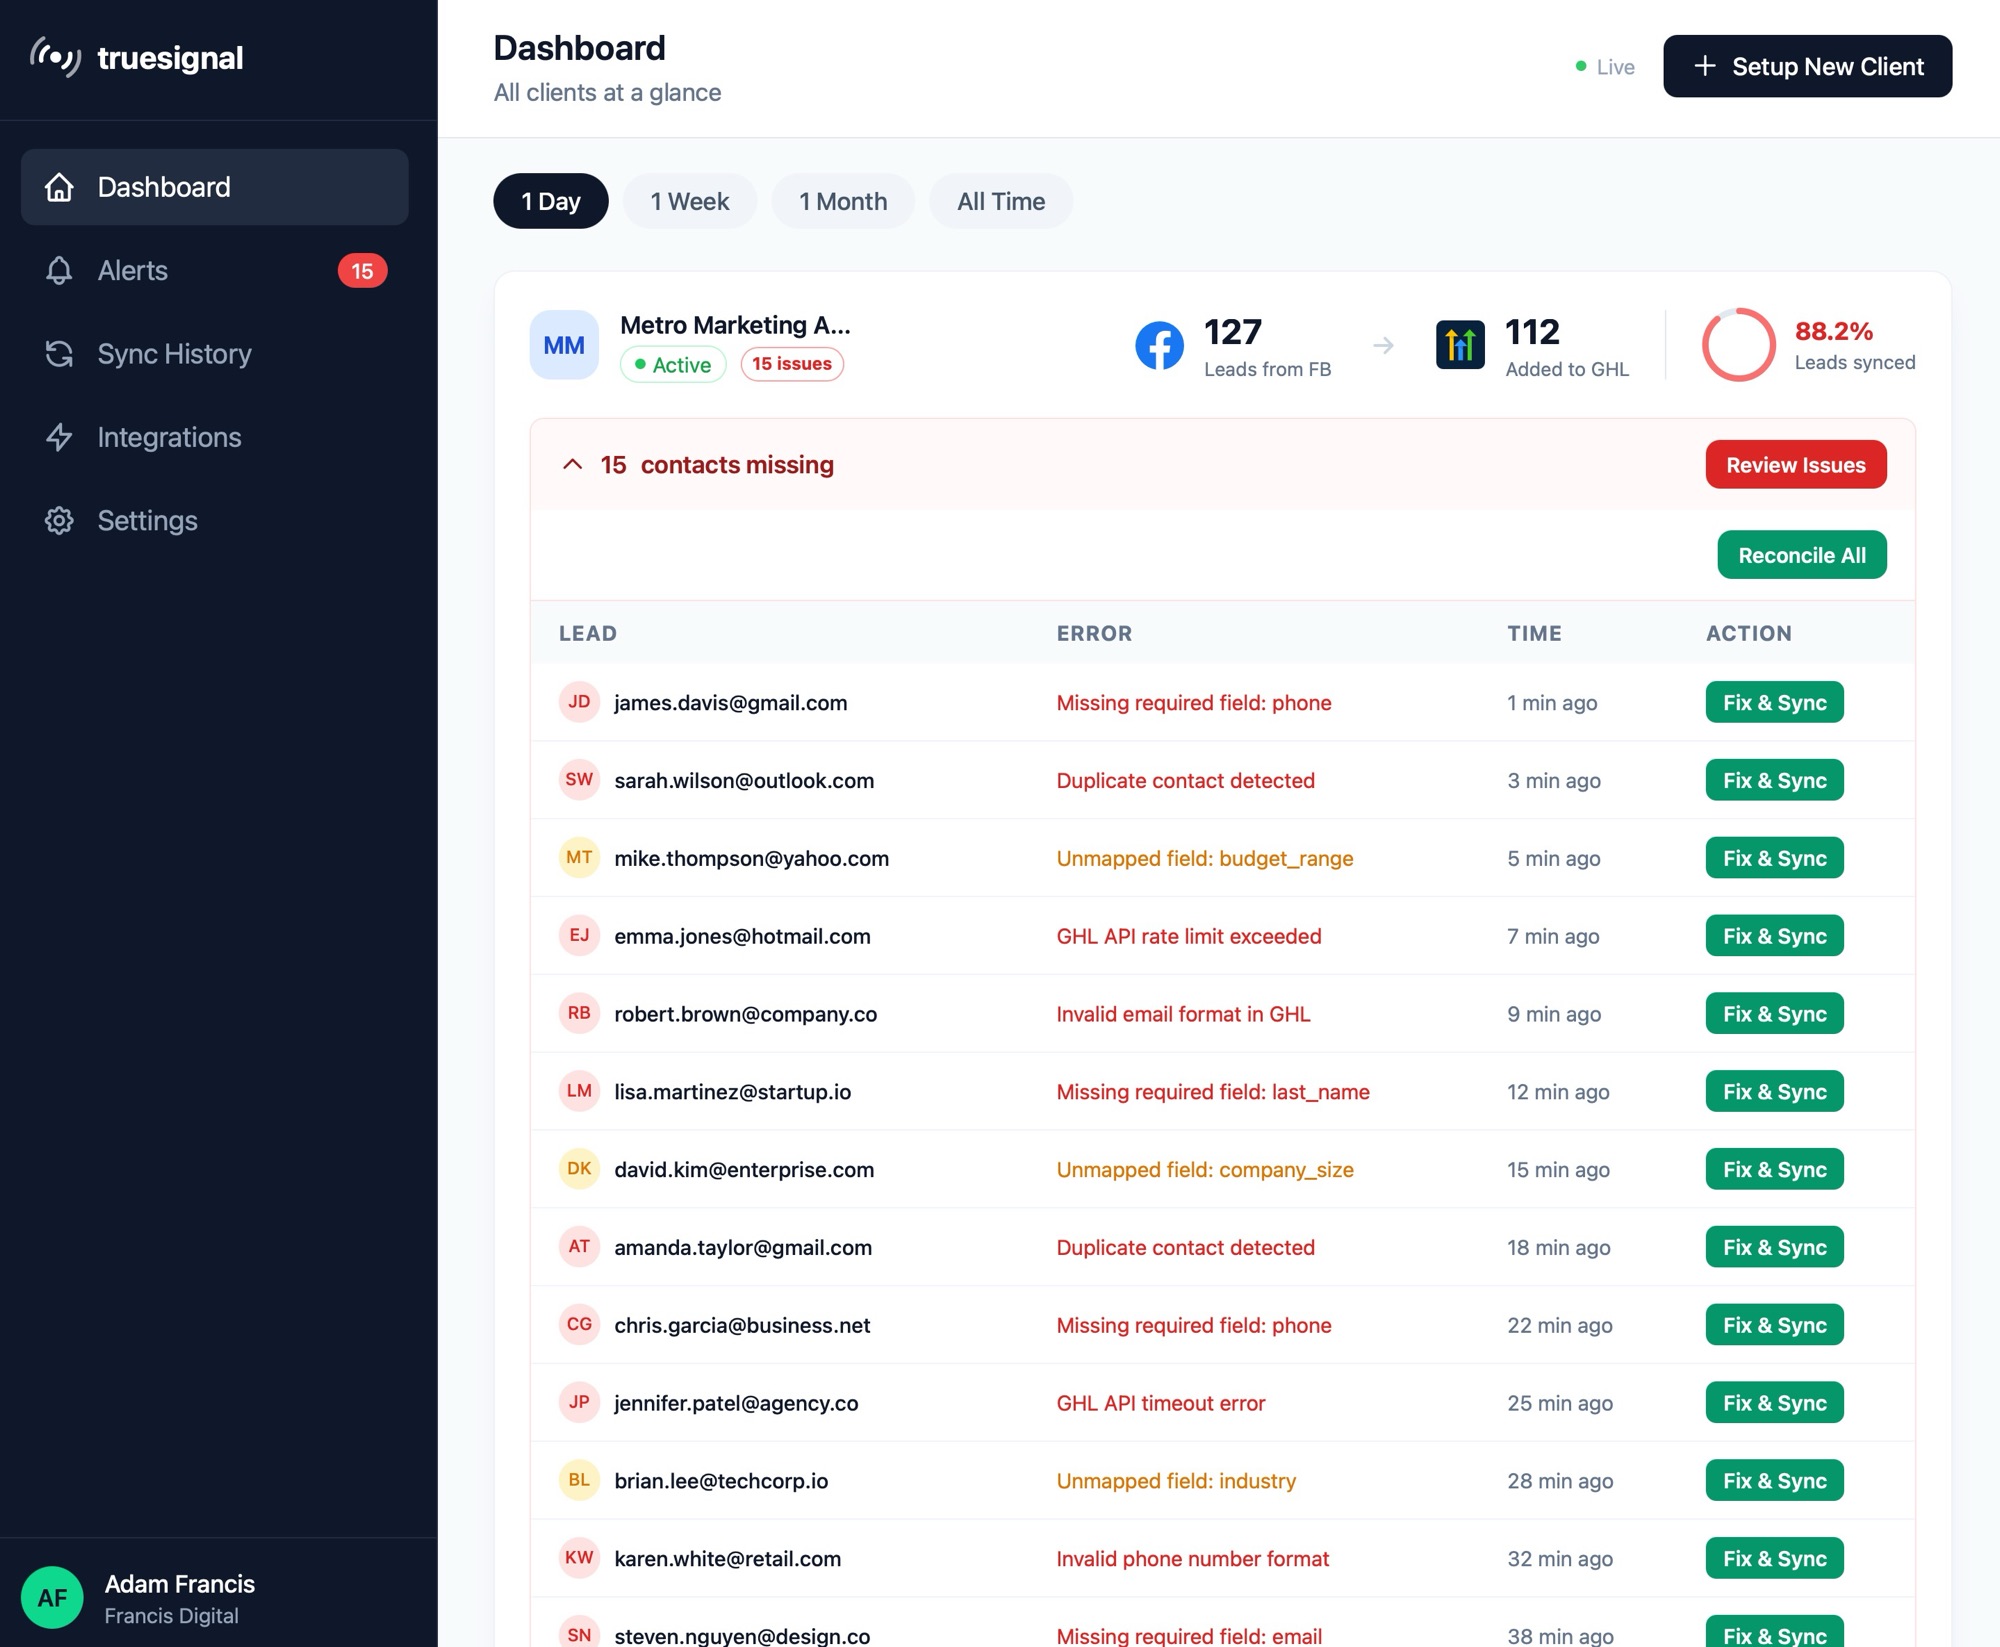Click the Facebook leads source icon
Image resolution: width=2000 pixels, height=1647 pixels.
point(1160,344)
